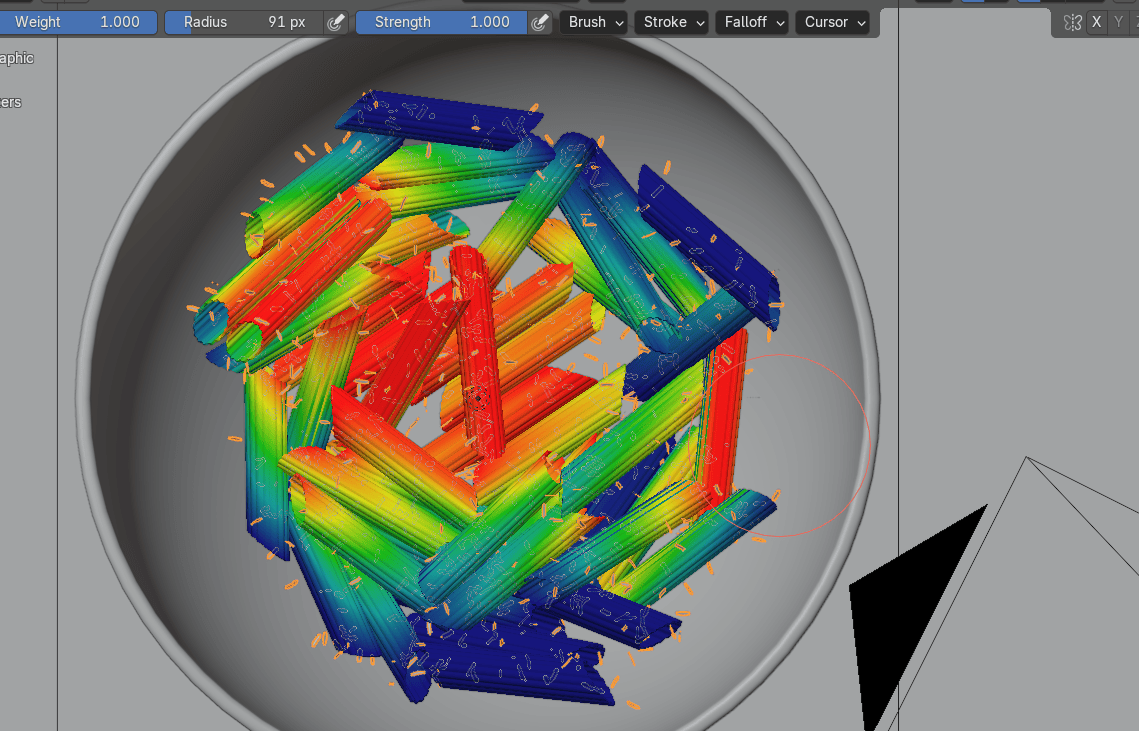Expand the Cursor options dropdown
The image size is (1139, 731).
coord(832,22)
